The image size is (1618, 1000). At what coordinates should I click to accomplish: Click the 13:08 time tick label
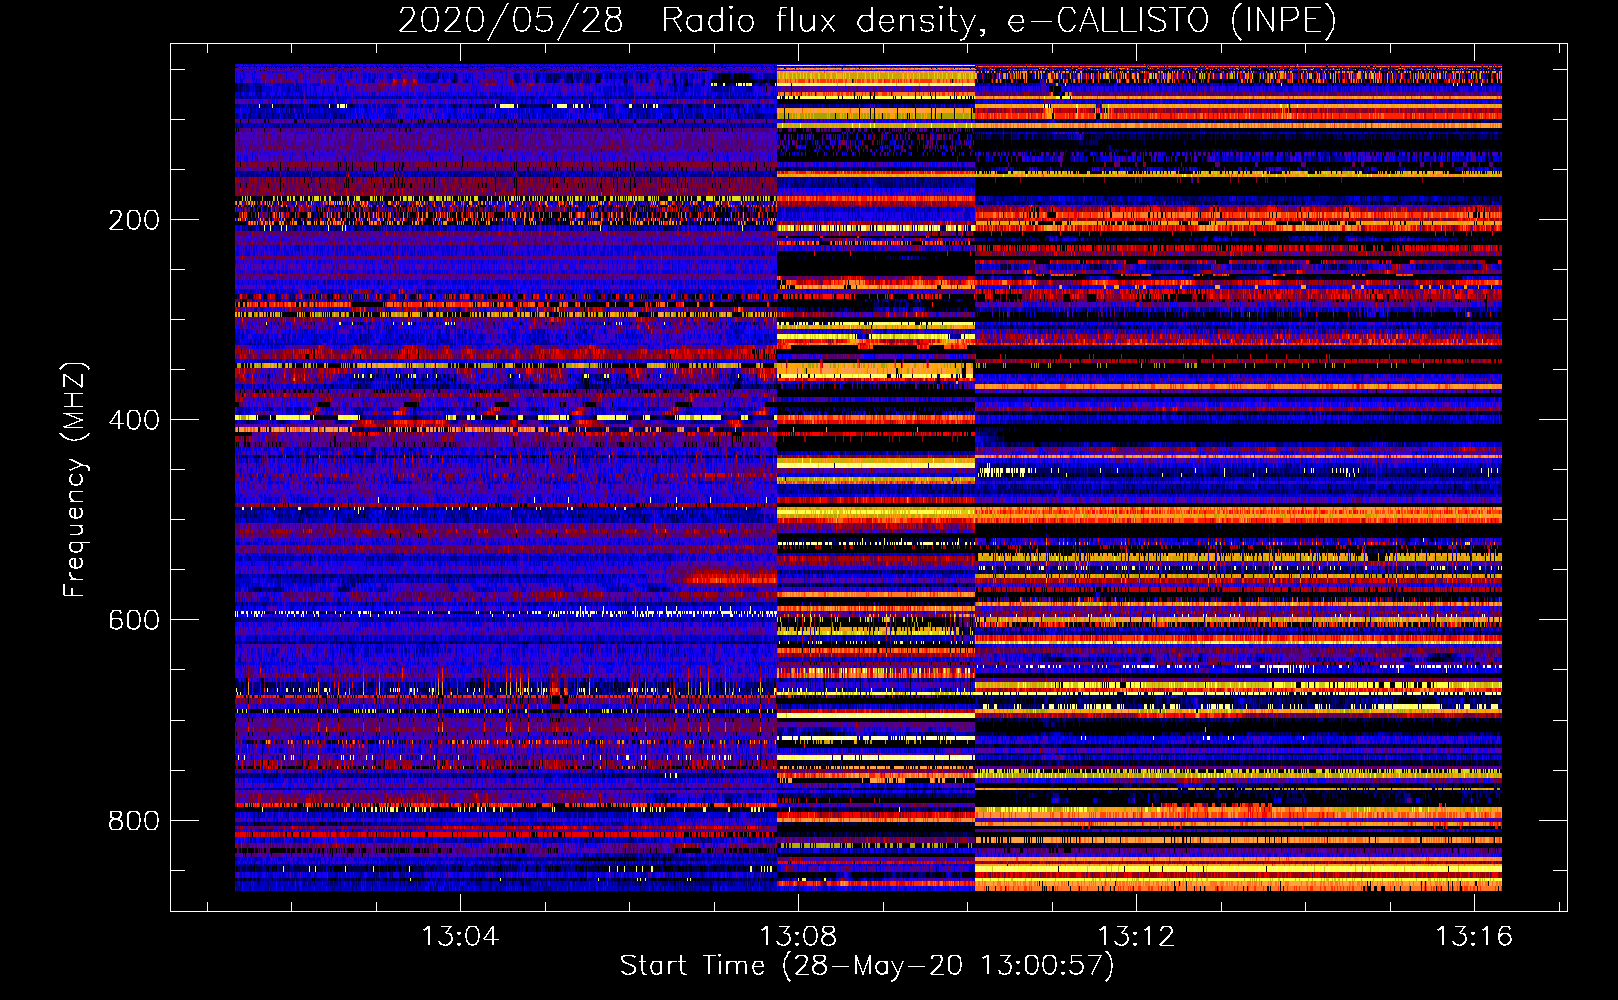(797, 937)
